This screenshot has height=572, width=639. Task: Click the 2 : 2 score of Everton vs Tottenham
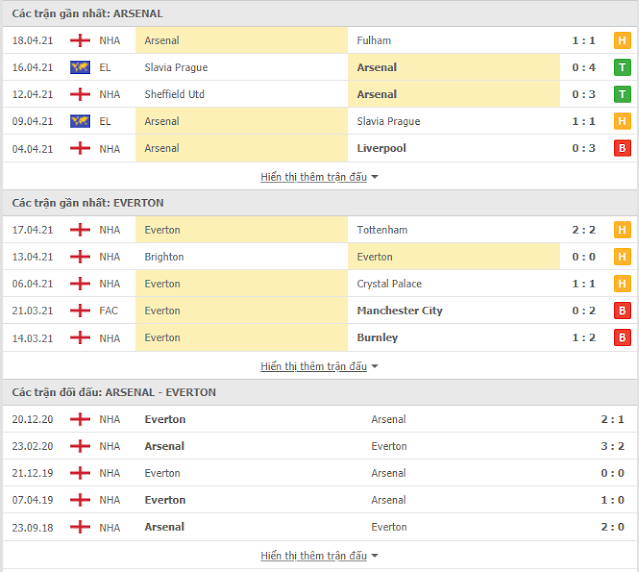pyautogui.click(x=584, y=230)
